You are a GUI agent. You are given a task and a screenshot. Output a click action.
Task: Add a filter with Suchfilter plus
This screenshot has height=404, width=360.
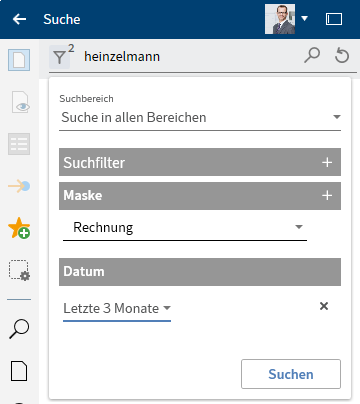pos(327,162)
